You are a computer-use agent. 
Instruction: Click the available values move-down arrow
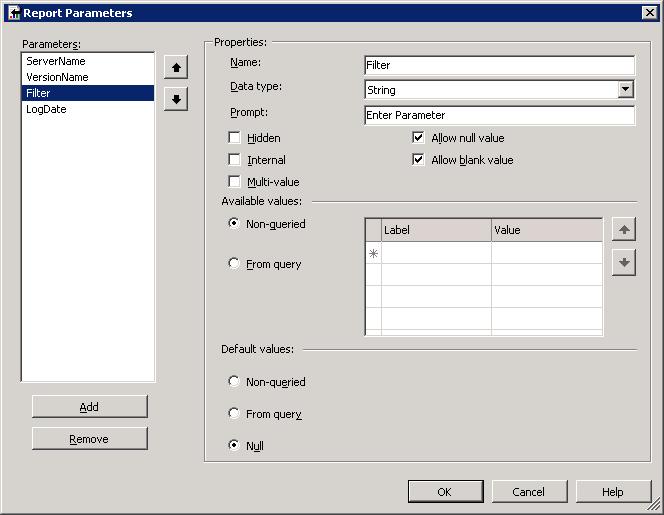[x=624, y=263]
